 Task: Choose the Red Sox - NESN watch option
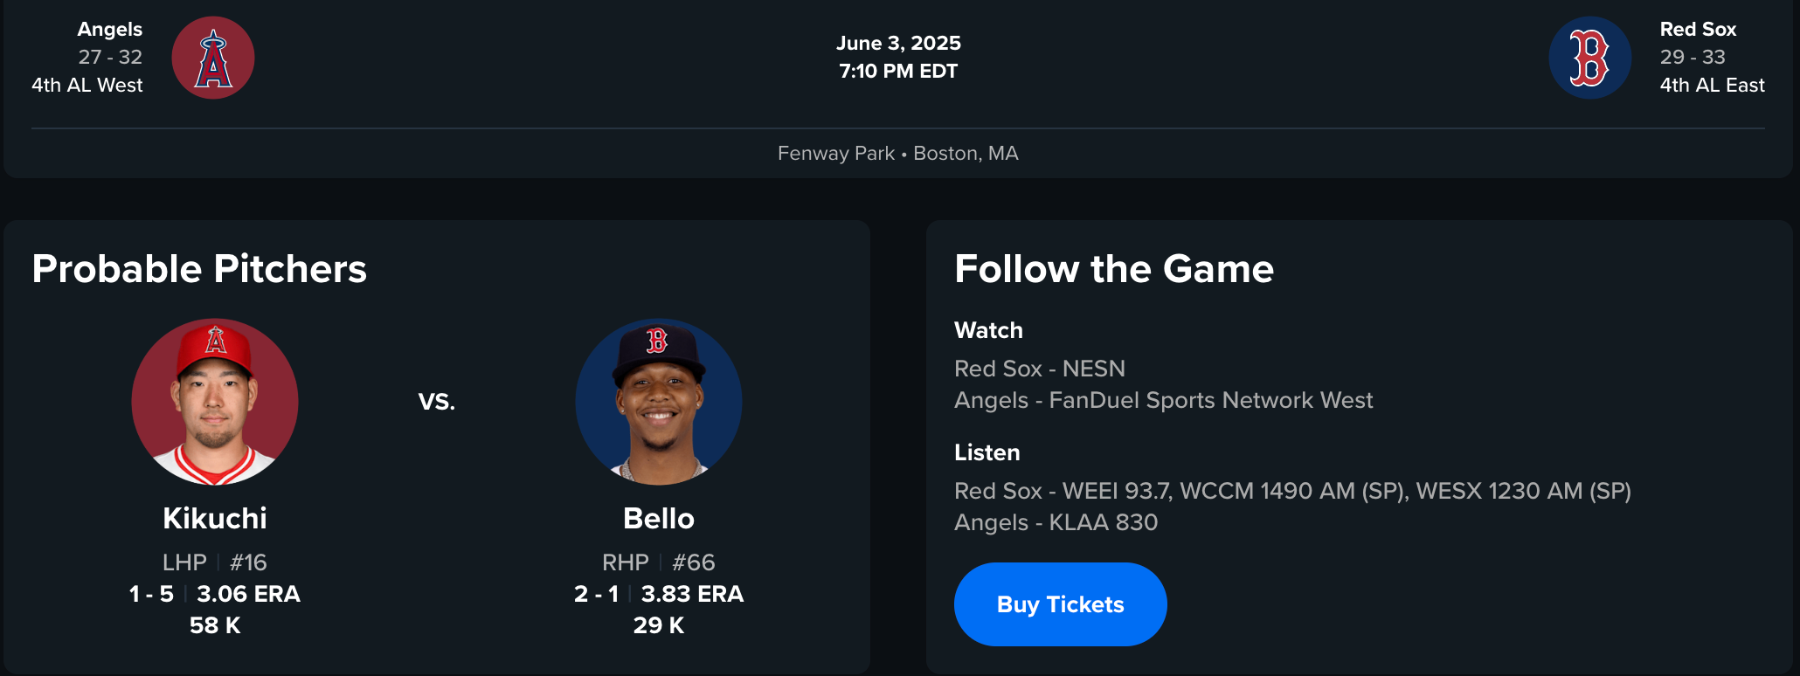1039,369
